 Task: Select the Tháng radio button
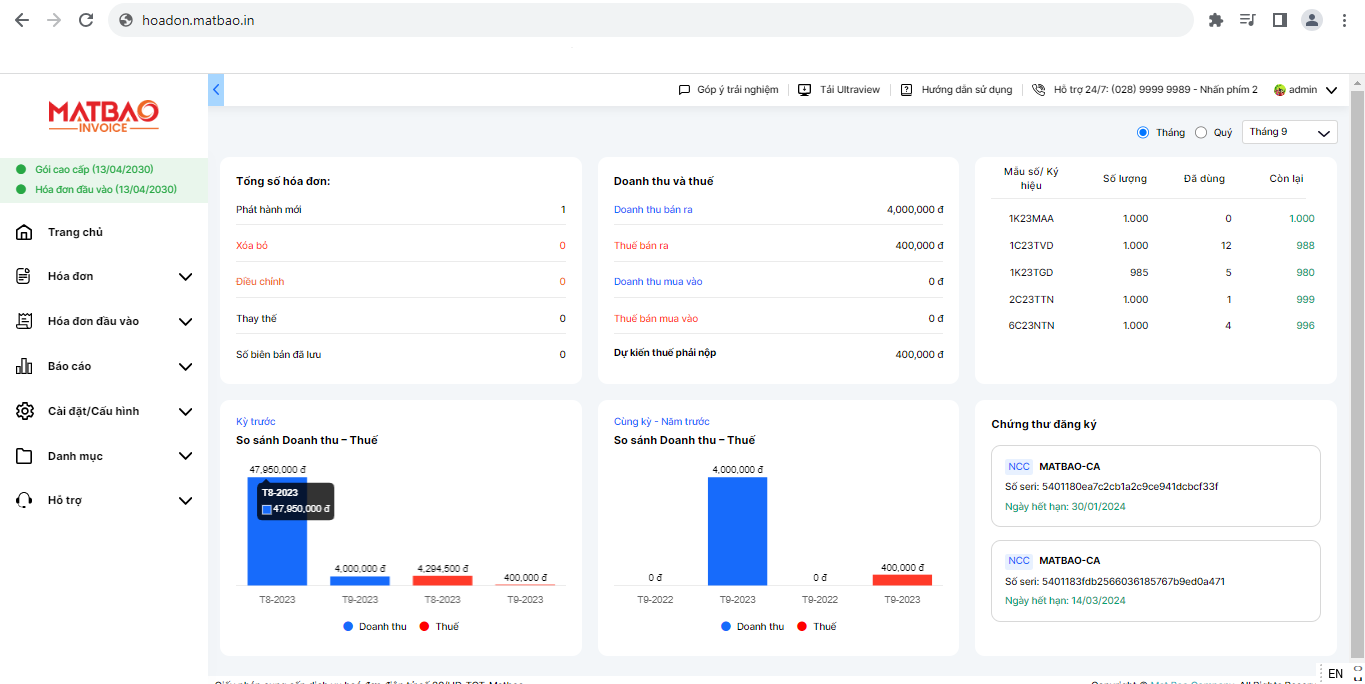click(1143, 132)
